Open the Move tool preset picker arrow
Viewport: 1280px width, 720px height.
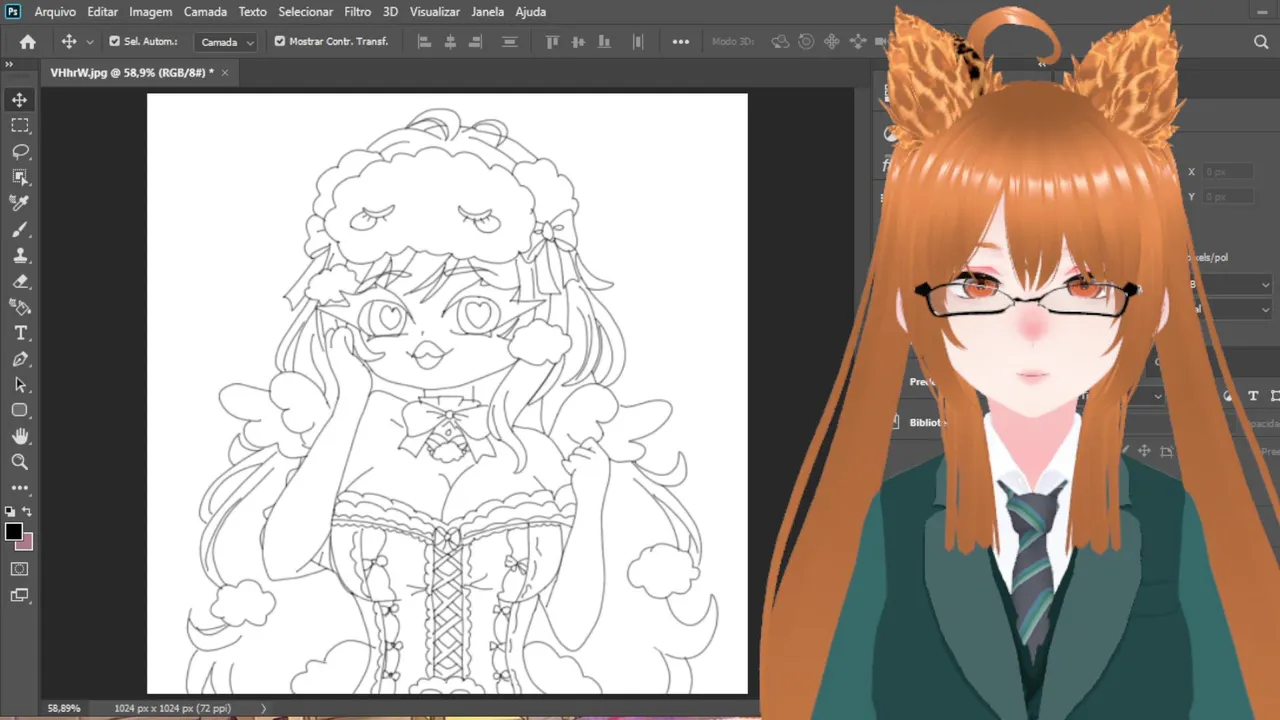tap(90, 42)
